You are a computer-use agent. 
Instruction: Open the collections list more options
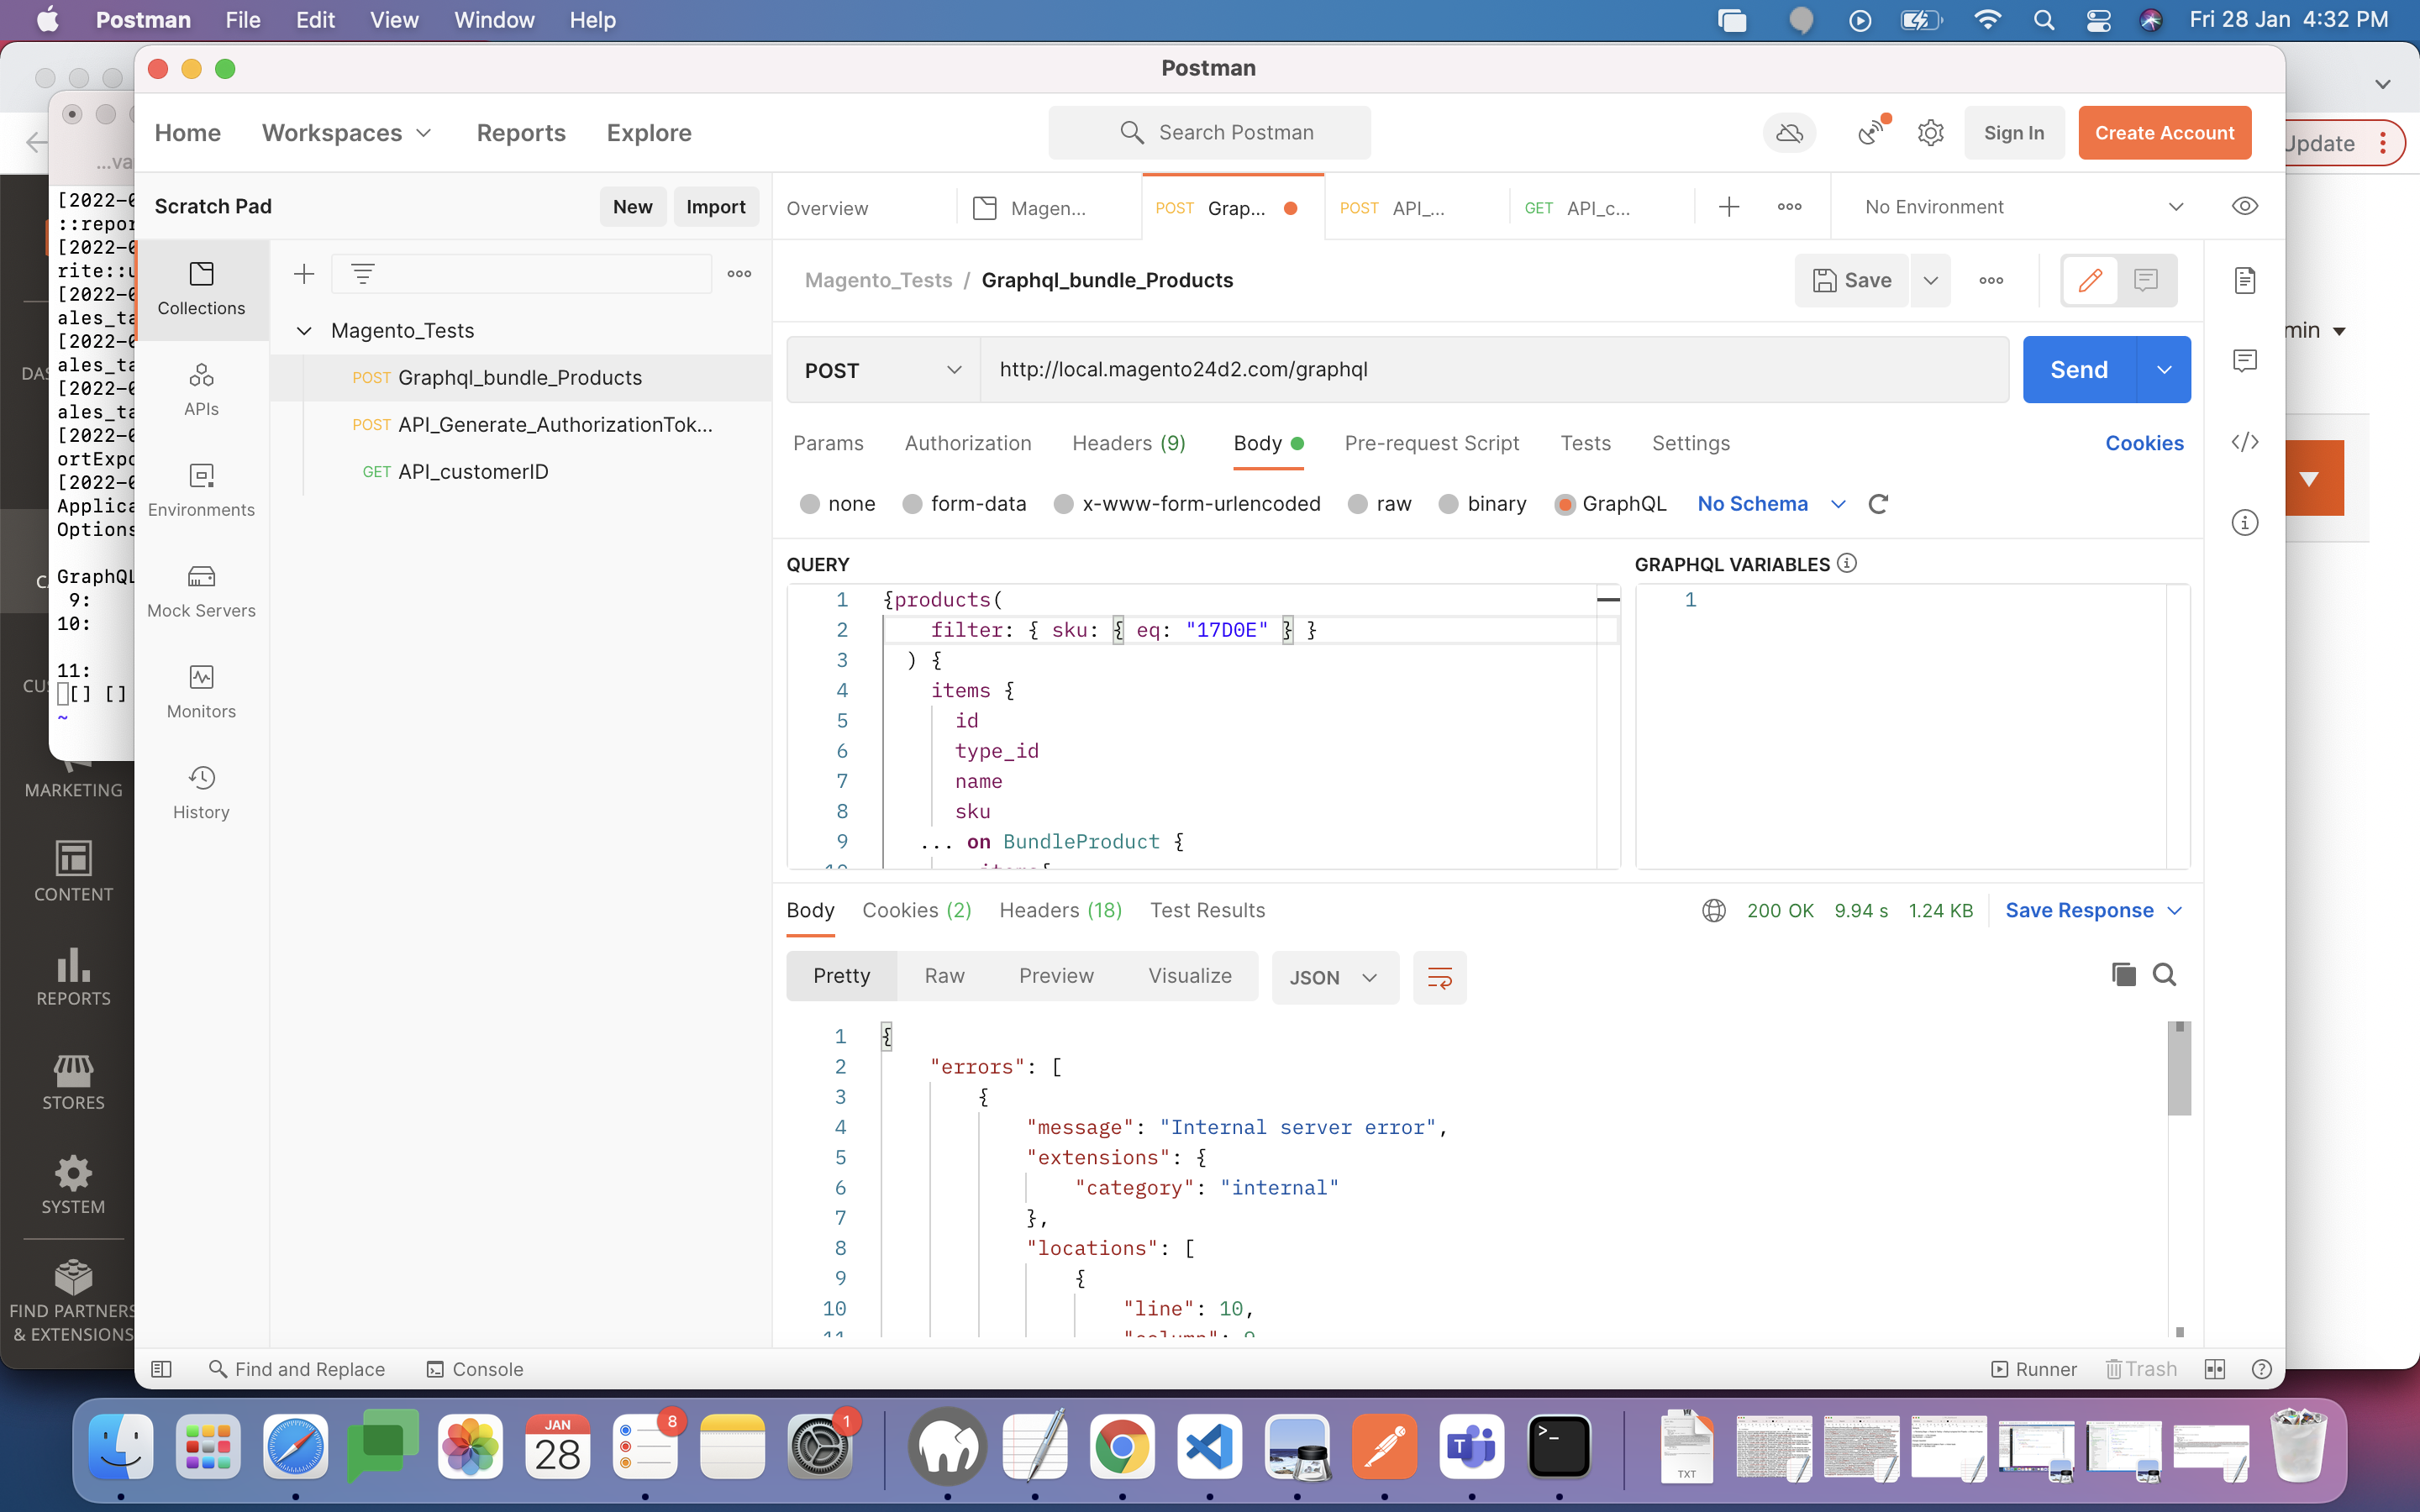click(x=739, y=274)
